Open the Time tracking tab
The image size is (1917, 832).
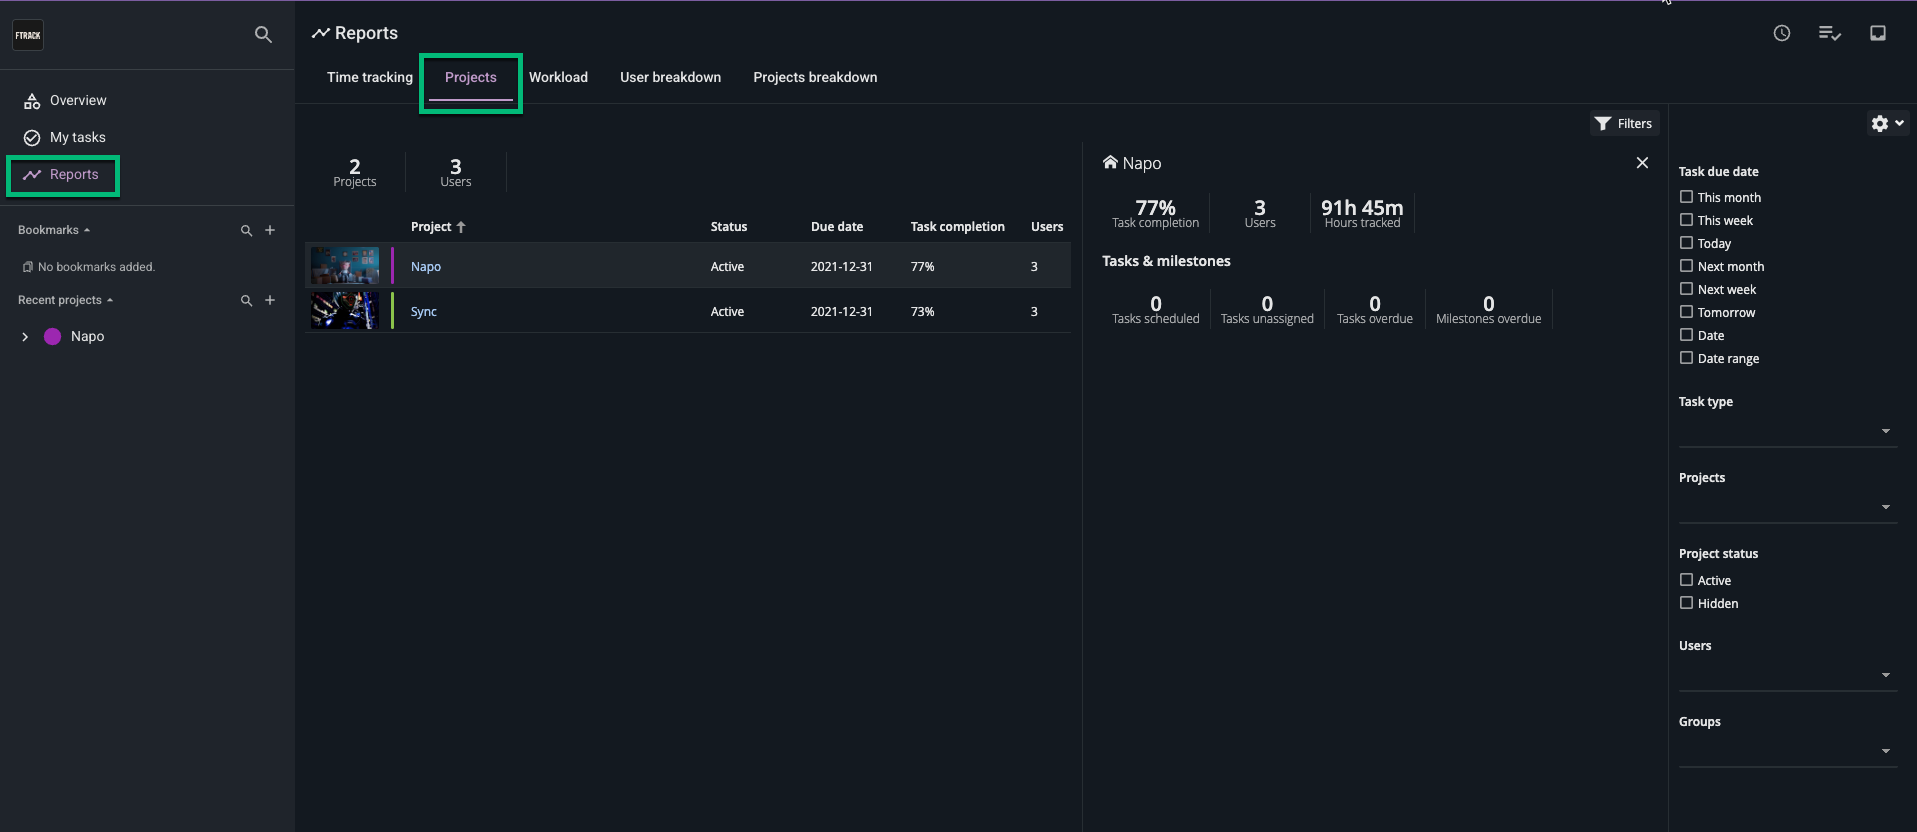point(369,77)
